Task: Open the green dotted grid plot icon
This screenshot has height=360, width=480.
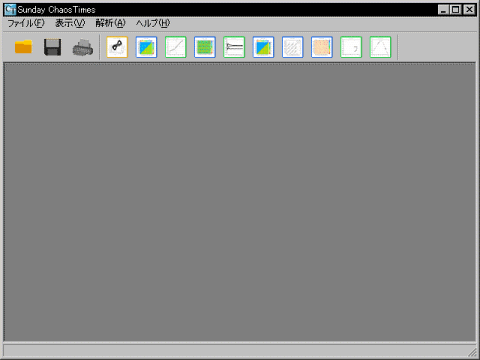Action: 205,47
